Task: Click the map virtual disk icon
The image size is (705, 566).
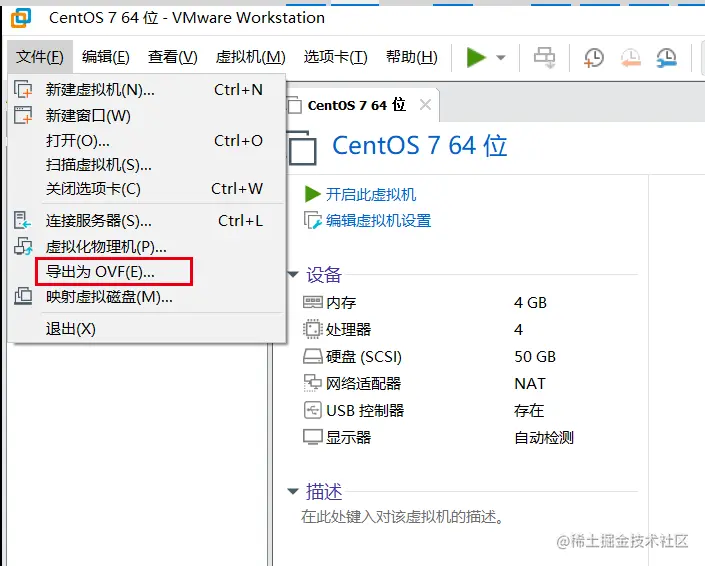Action: pyautogui.click(x=23, y=296)
